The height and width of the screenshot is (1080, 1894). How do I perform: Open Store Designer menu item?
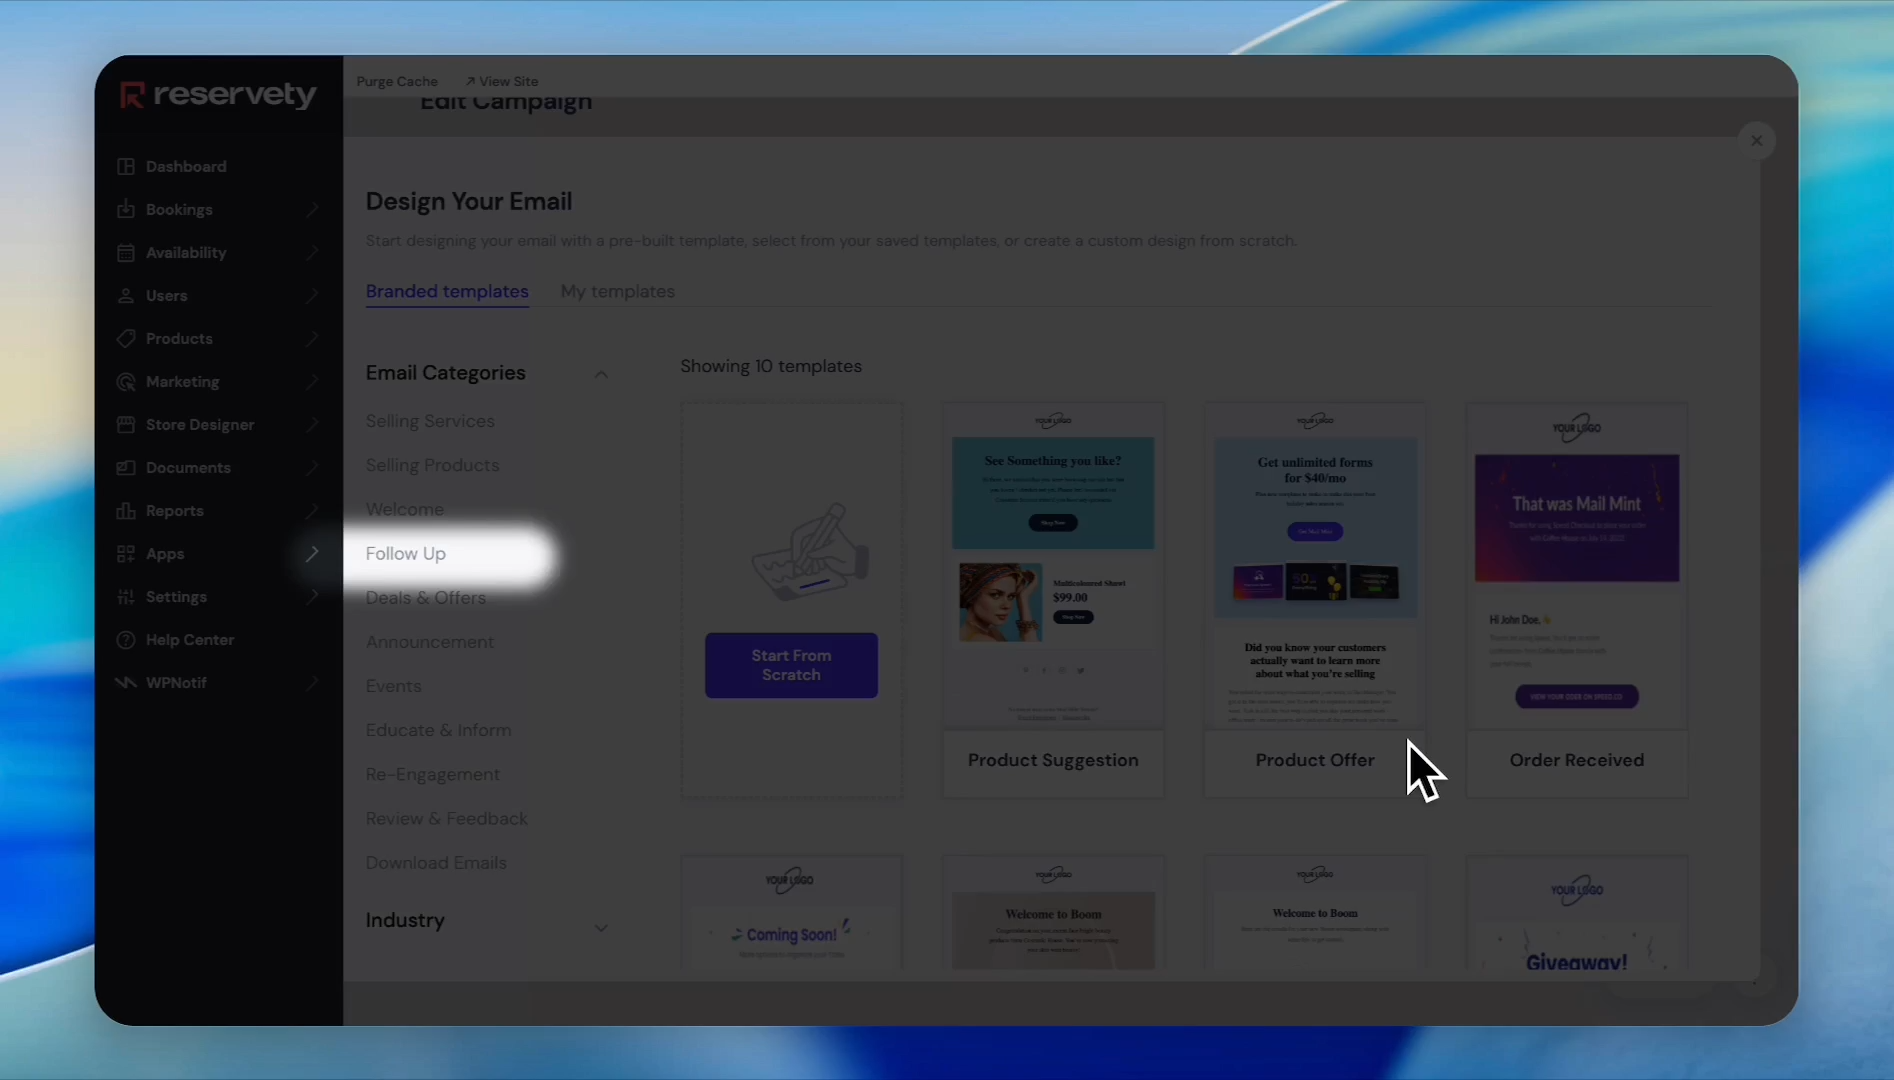click(200, 424)
